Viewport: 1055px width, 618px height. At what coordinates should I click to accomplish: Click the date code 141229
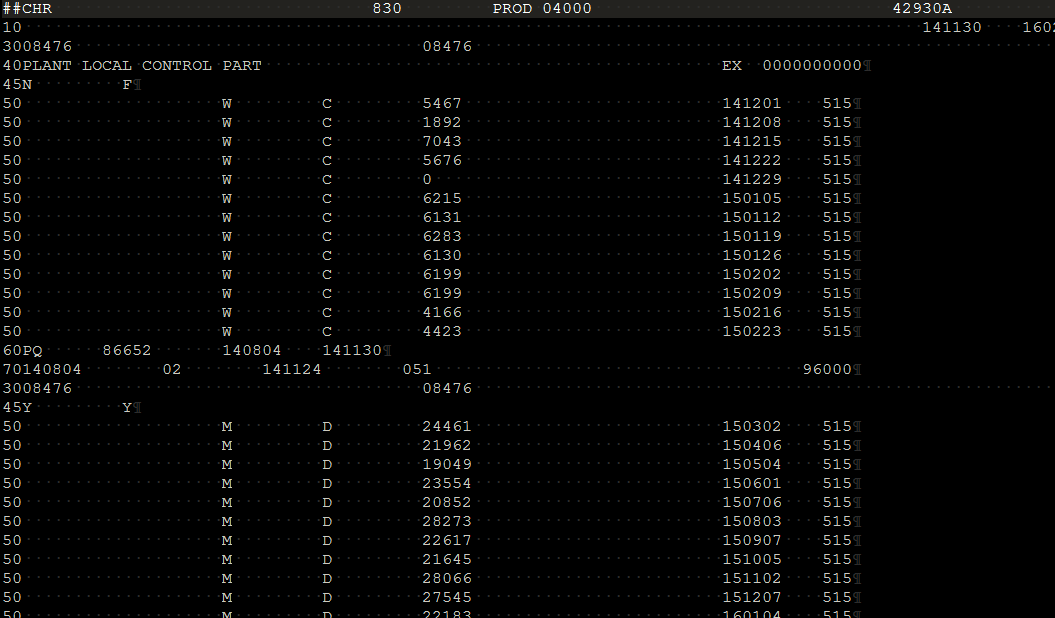[752, 180]
